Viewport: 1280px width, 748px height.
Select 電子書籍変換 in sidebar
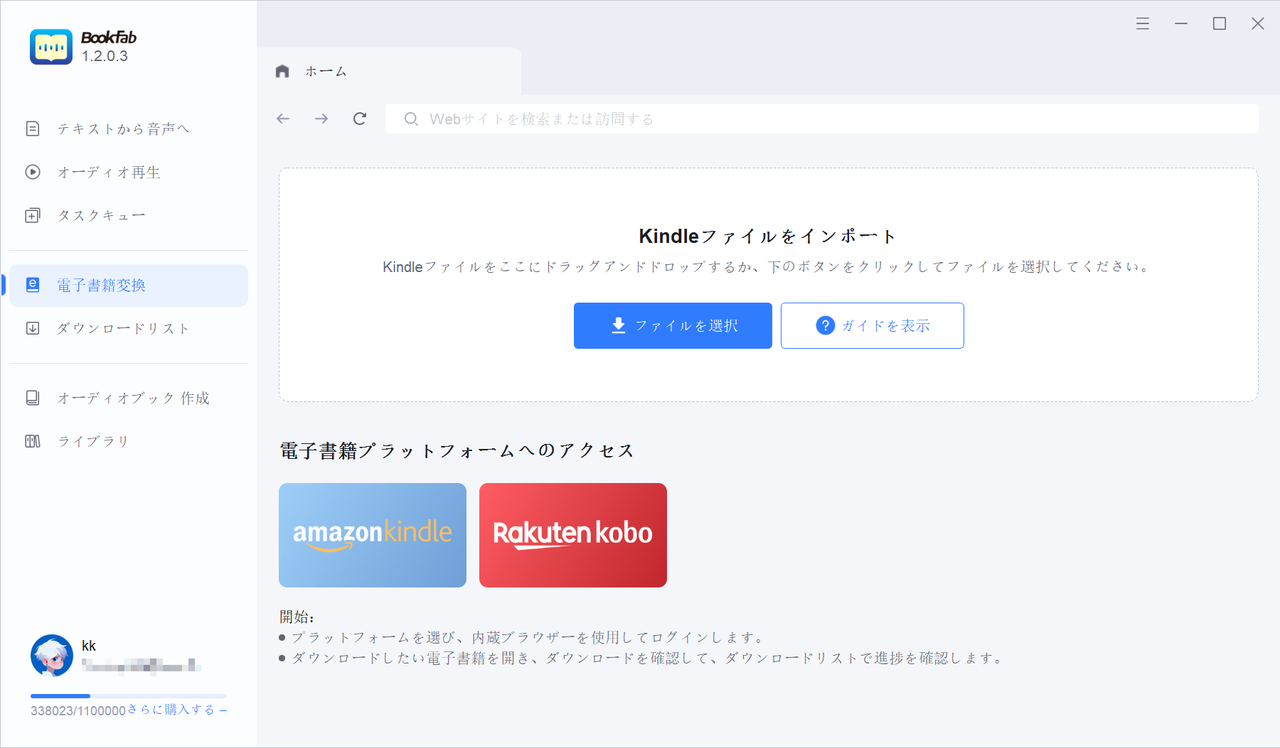point(128,285)
